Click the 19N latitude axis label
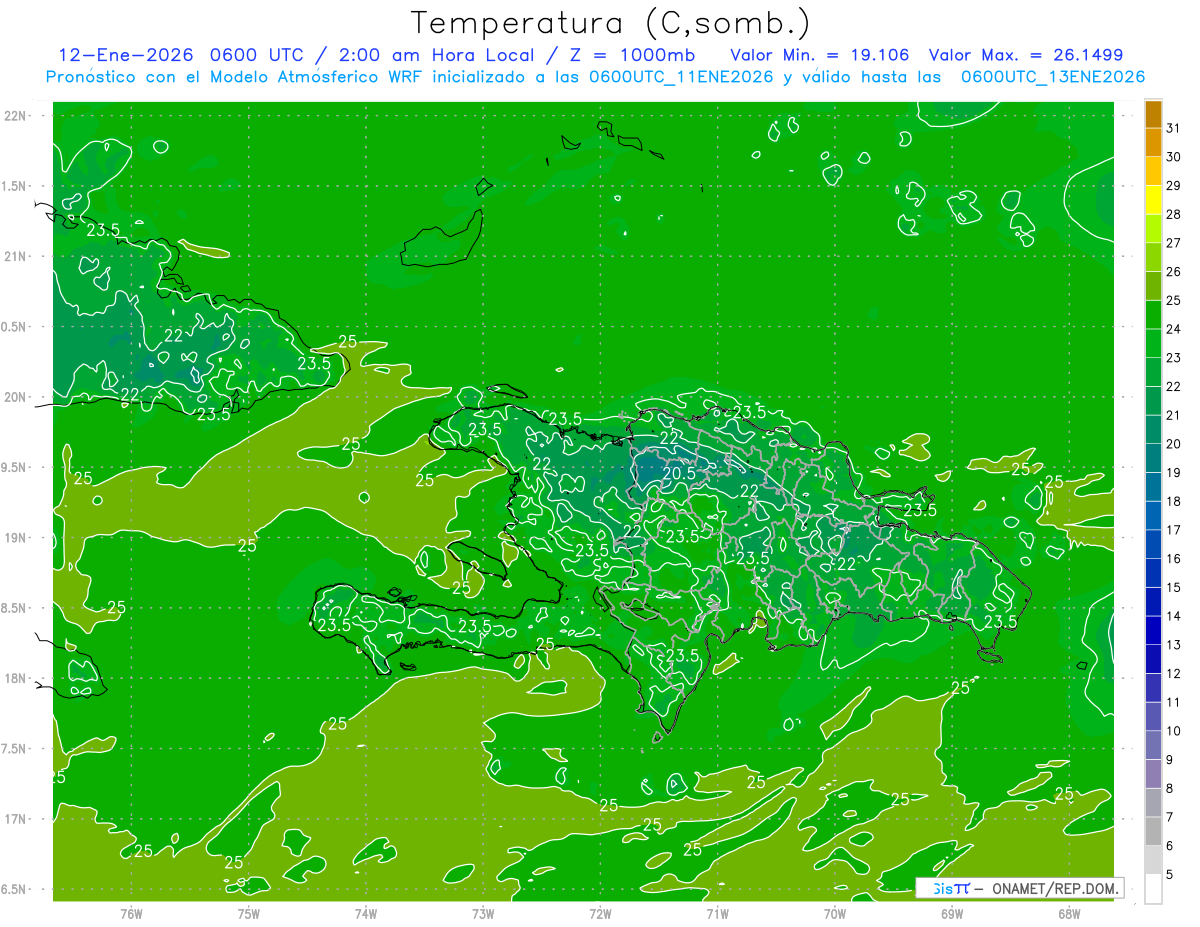This screenshot has height=927, width=1200. click(16, 538)
